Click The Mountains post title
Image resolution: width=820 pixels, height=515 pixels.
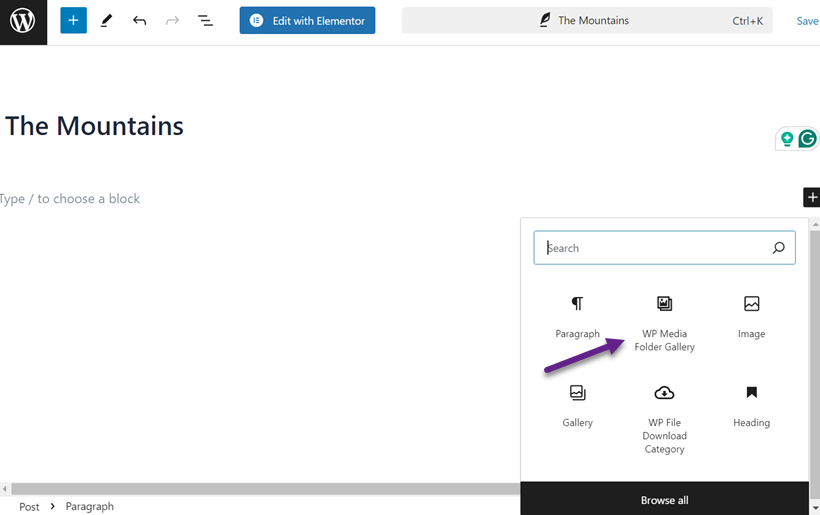94,126
